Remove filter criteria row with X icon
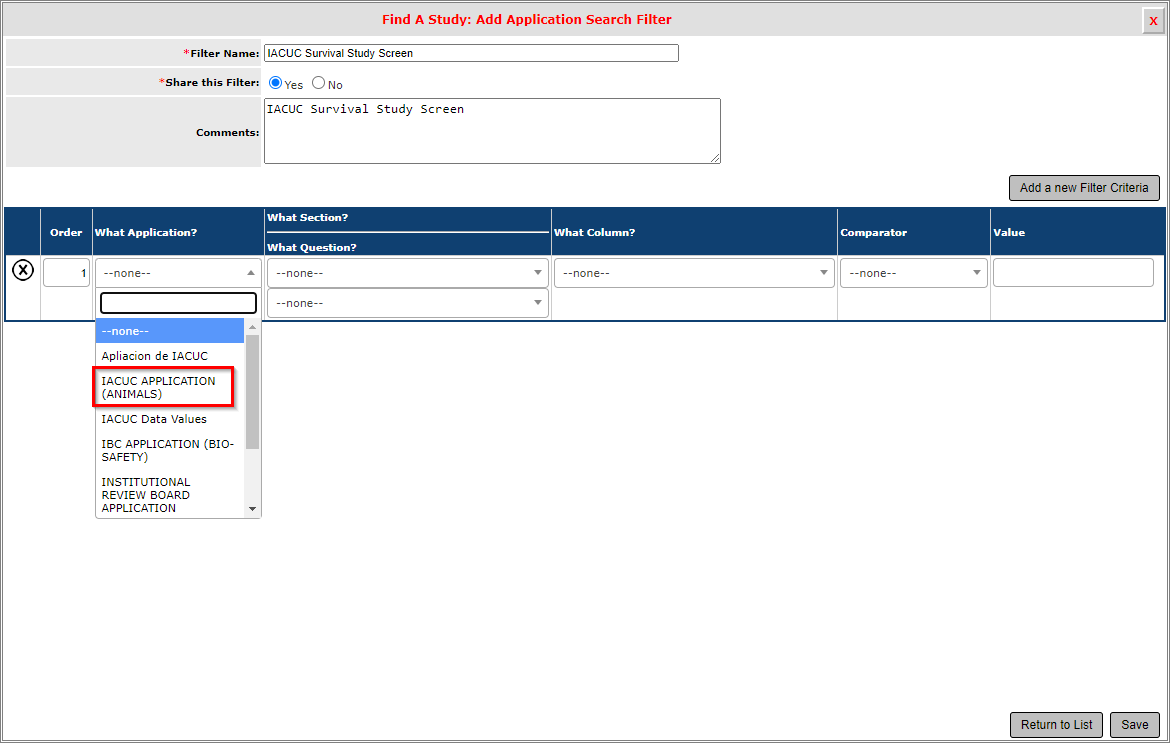The width and height of the screenshot is (1170, 743). [x=23, y=270]
